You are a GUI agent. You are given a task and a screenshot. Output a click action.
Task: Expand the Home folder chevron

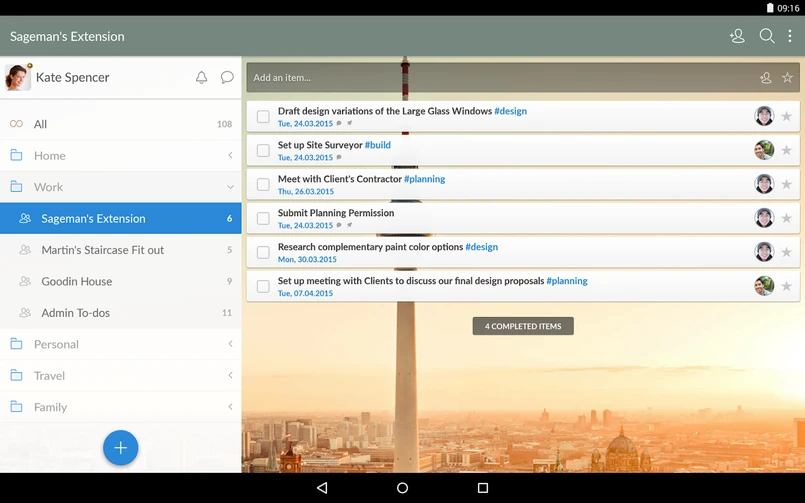coord(230,155)
